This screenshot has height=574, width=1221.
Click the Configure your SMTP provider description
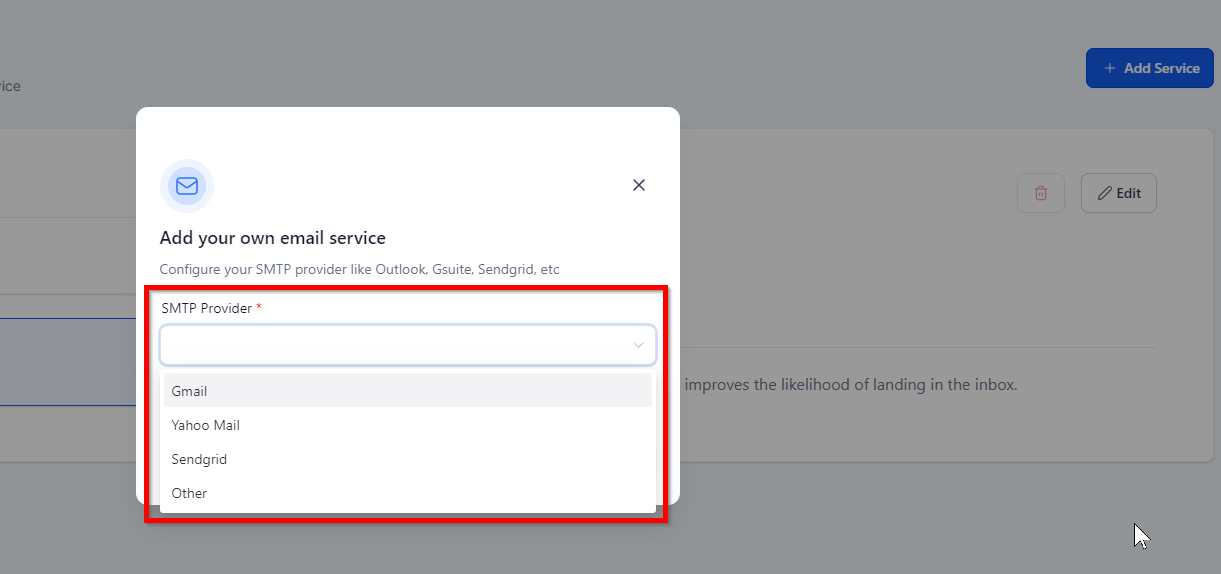coord(359,270)
